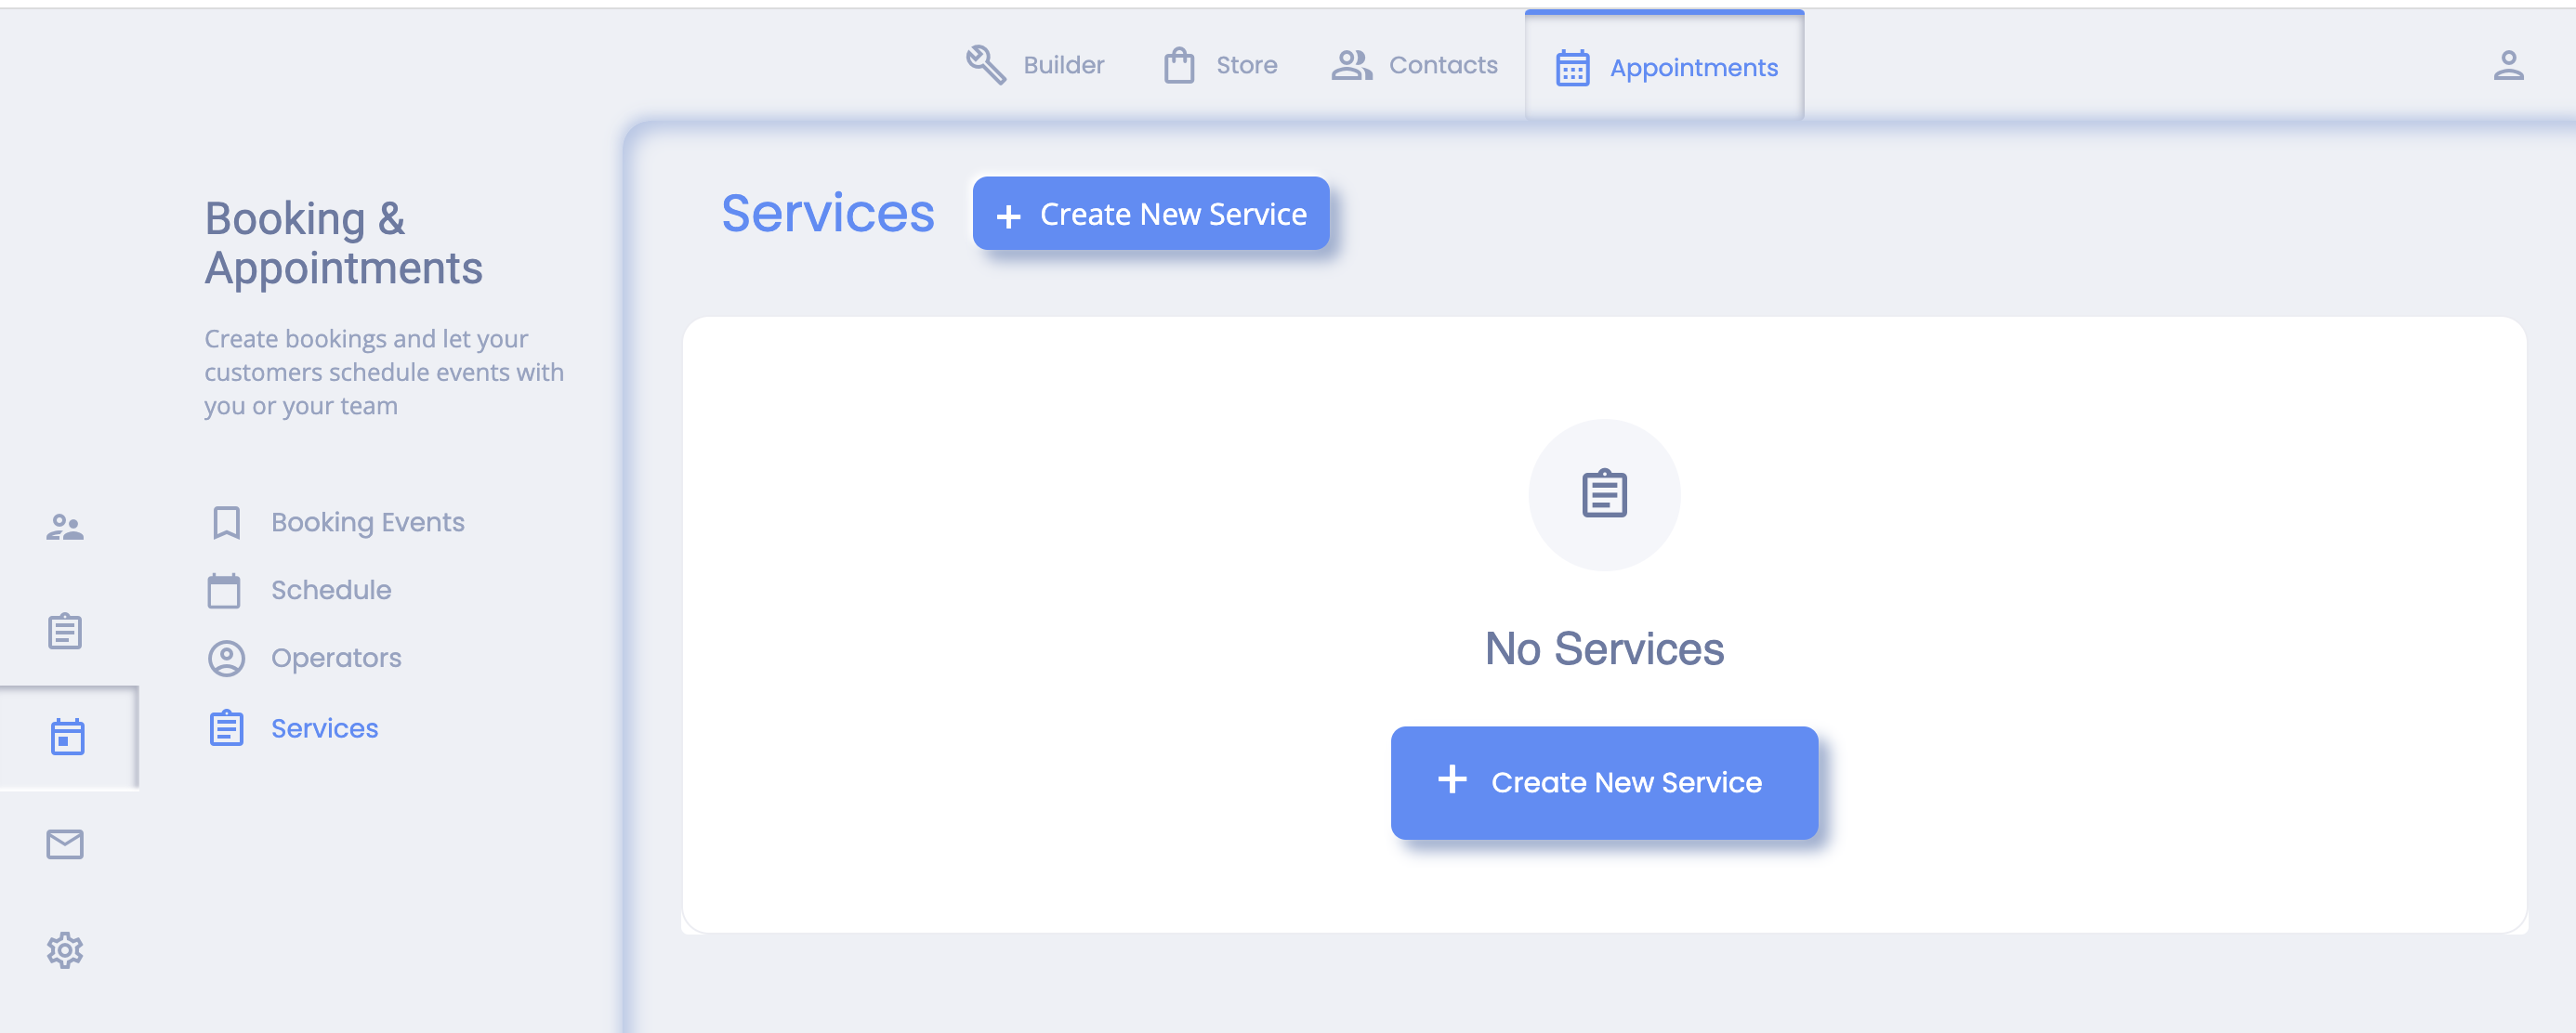Viewport: 2576px width, 1033px height.
Task: Click the Appointments calendar icon in top nav
Action: tap(1572, 68)
